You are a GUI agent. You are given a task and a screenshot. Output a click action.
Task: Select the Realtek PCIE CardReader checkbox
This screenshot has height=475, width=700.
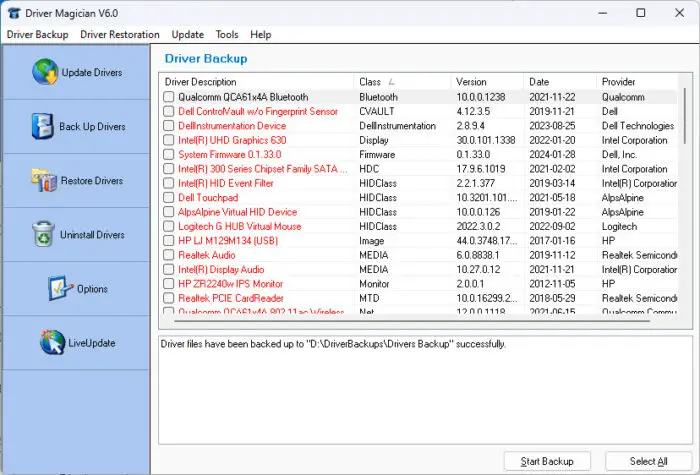click(x=168, y=298)
